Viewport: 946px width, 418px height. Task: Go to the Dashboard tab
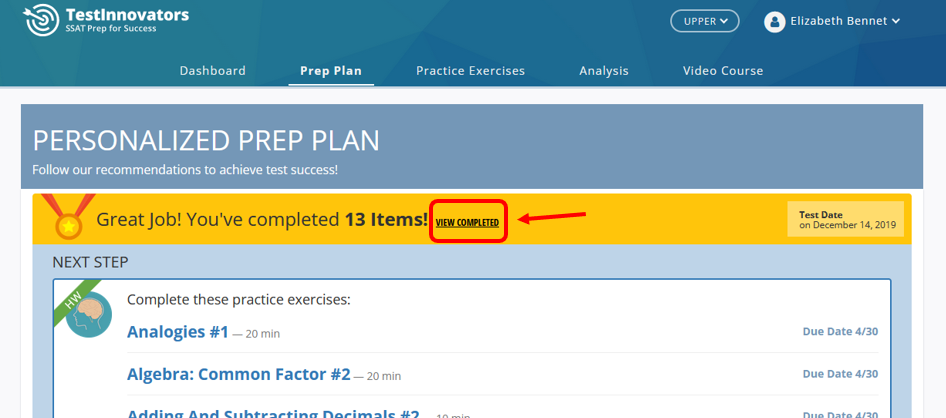click(x=212, y=71)
